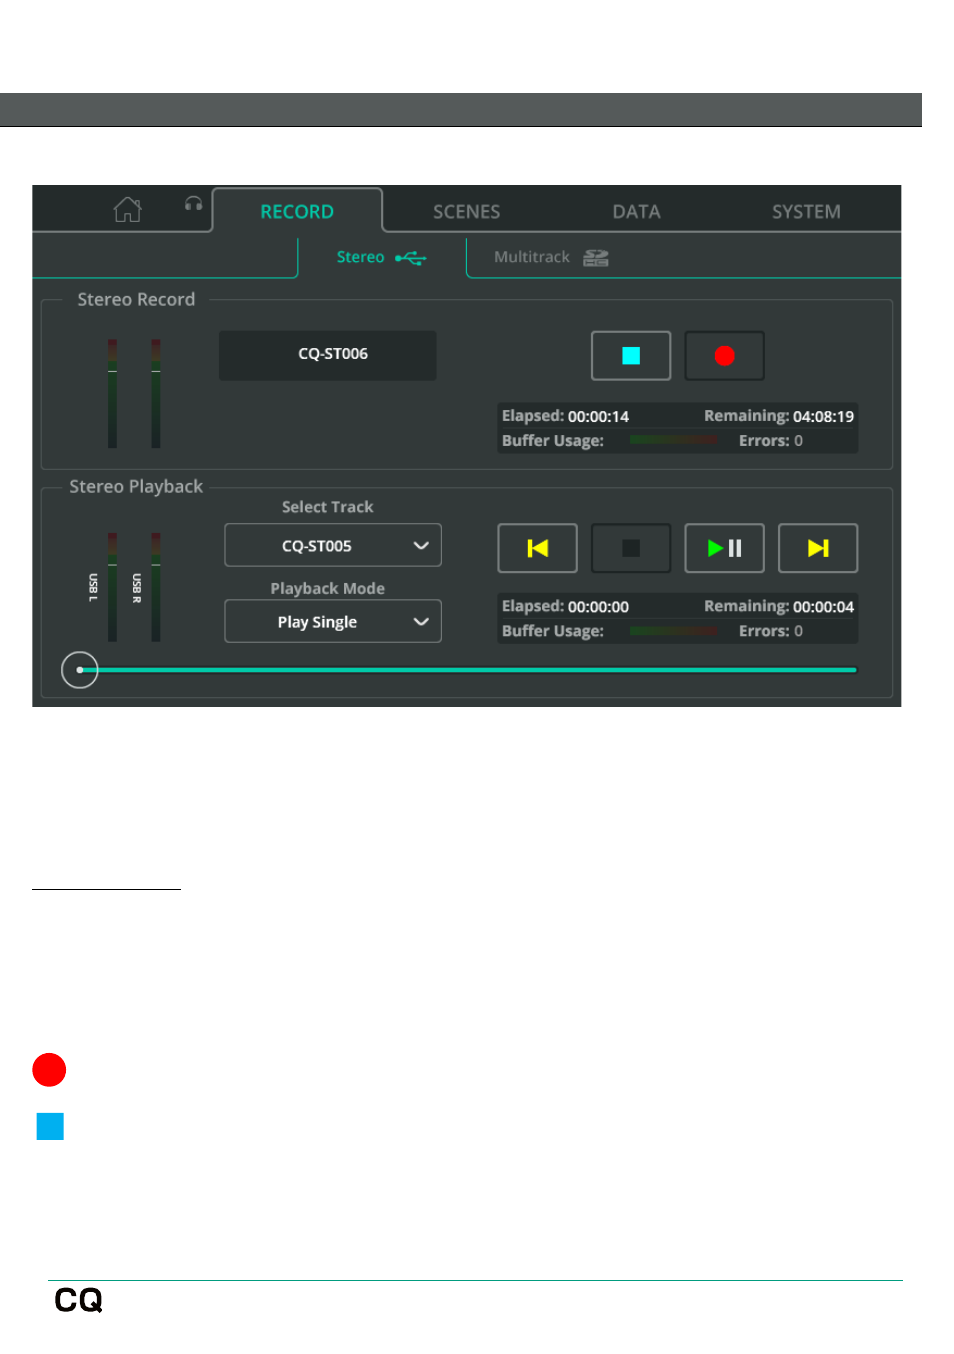The width and height of the screenshot is (954, 1354).
Task: Switch to the Multitrack SD sub-tab
Action: pyautogui.click(x=551, y=258)
